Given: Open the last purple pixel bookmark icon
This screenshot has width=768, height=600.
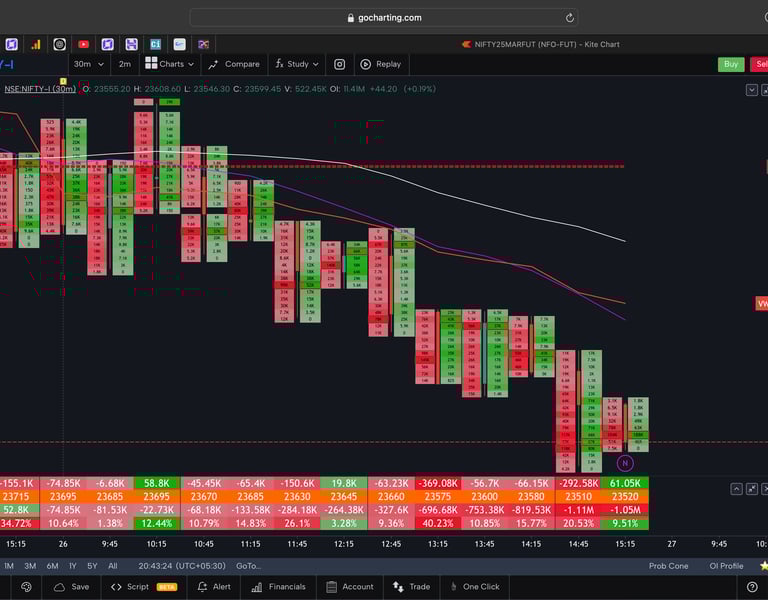Looking at the screenshot, I should tap(204, 45).
